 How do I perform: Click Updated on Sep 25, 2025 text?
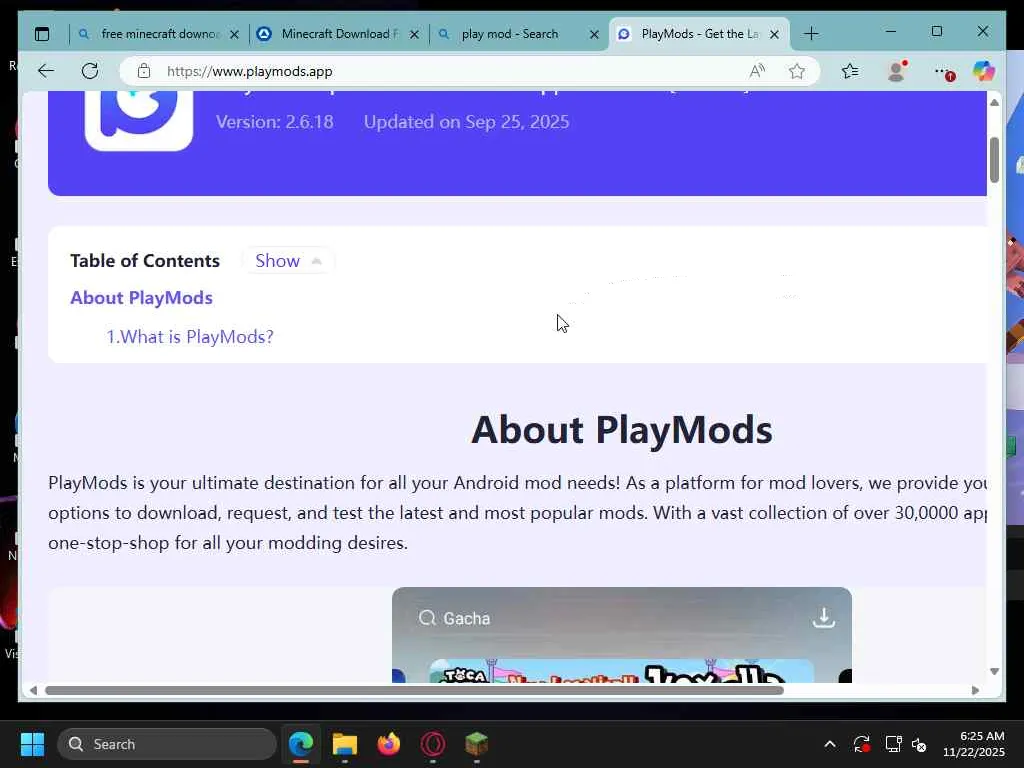pos(466,121)
